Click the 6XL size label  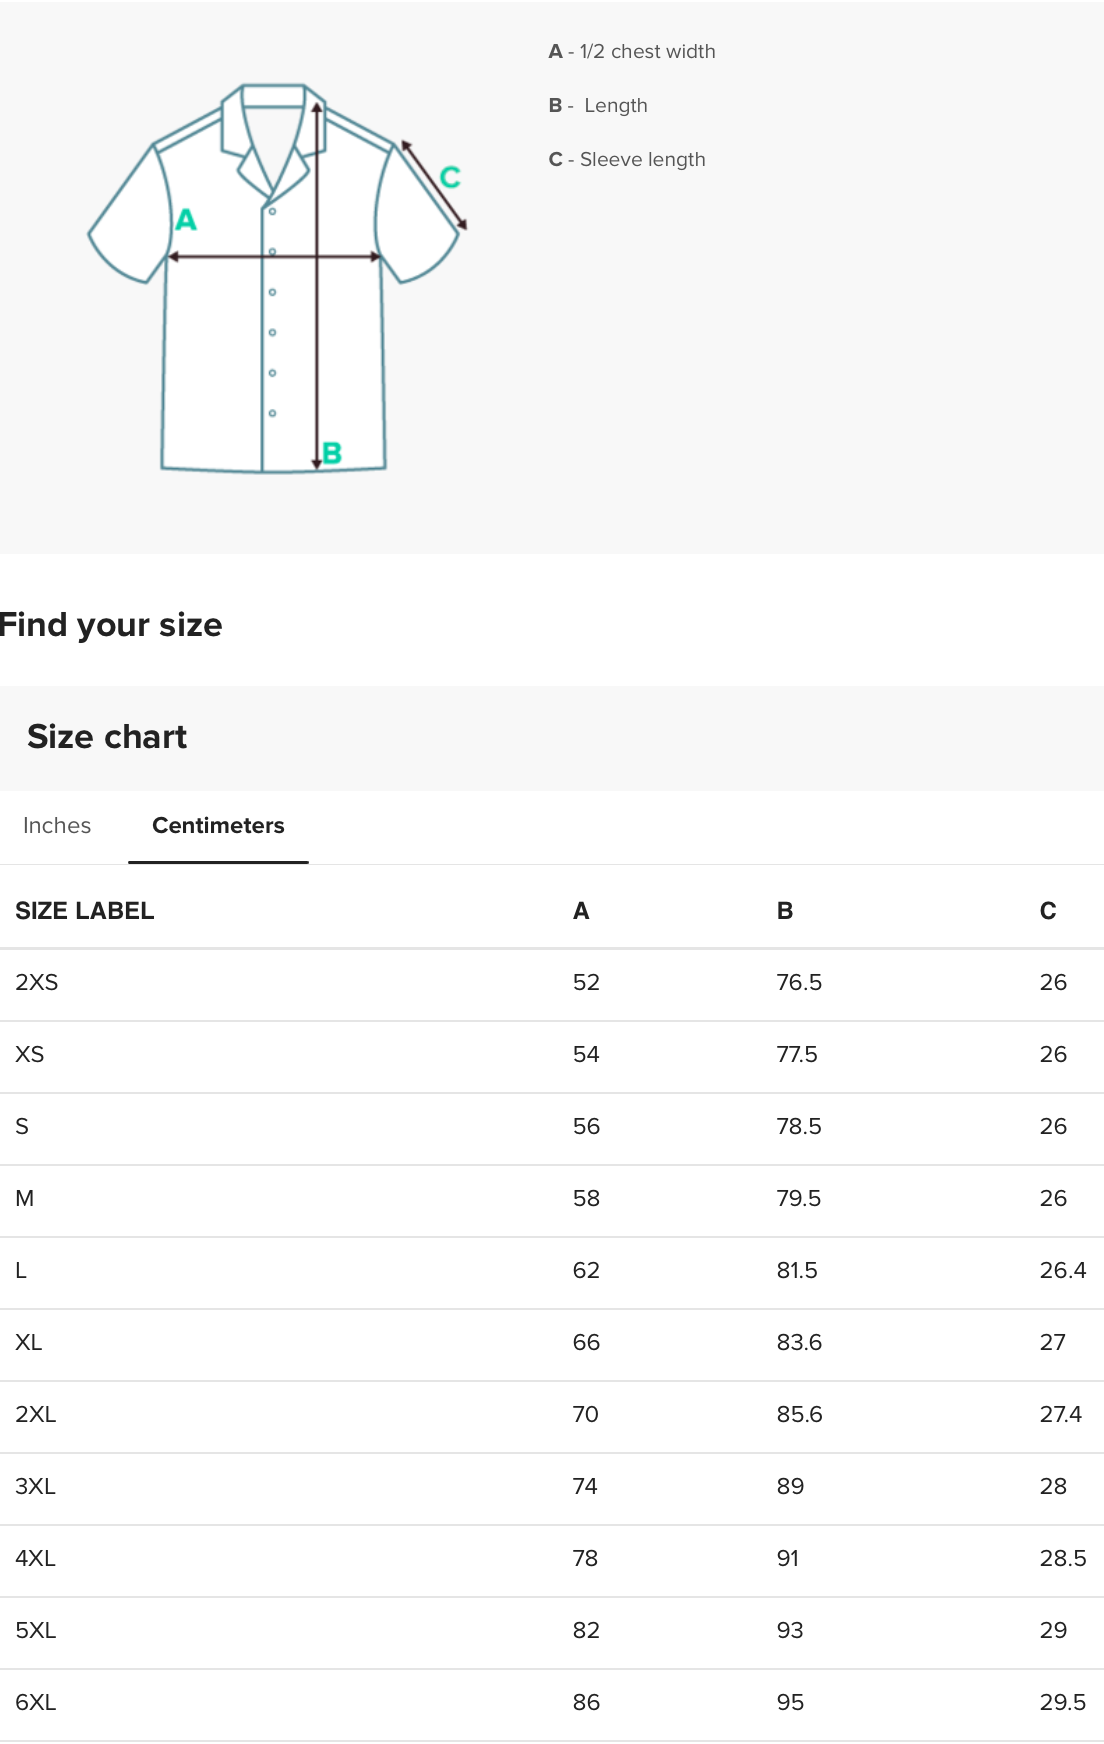pyautogui.click(x=36, y=1703)
